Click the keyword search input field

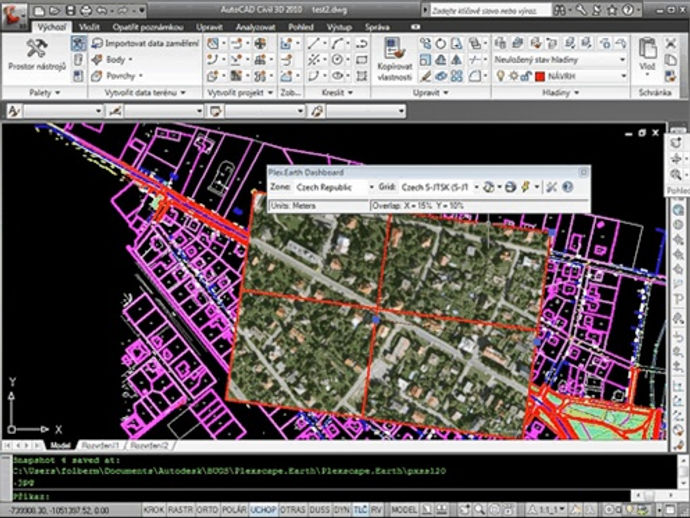click(x=490, y=10)
